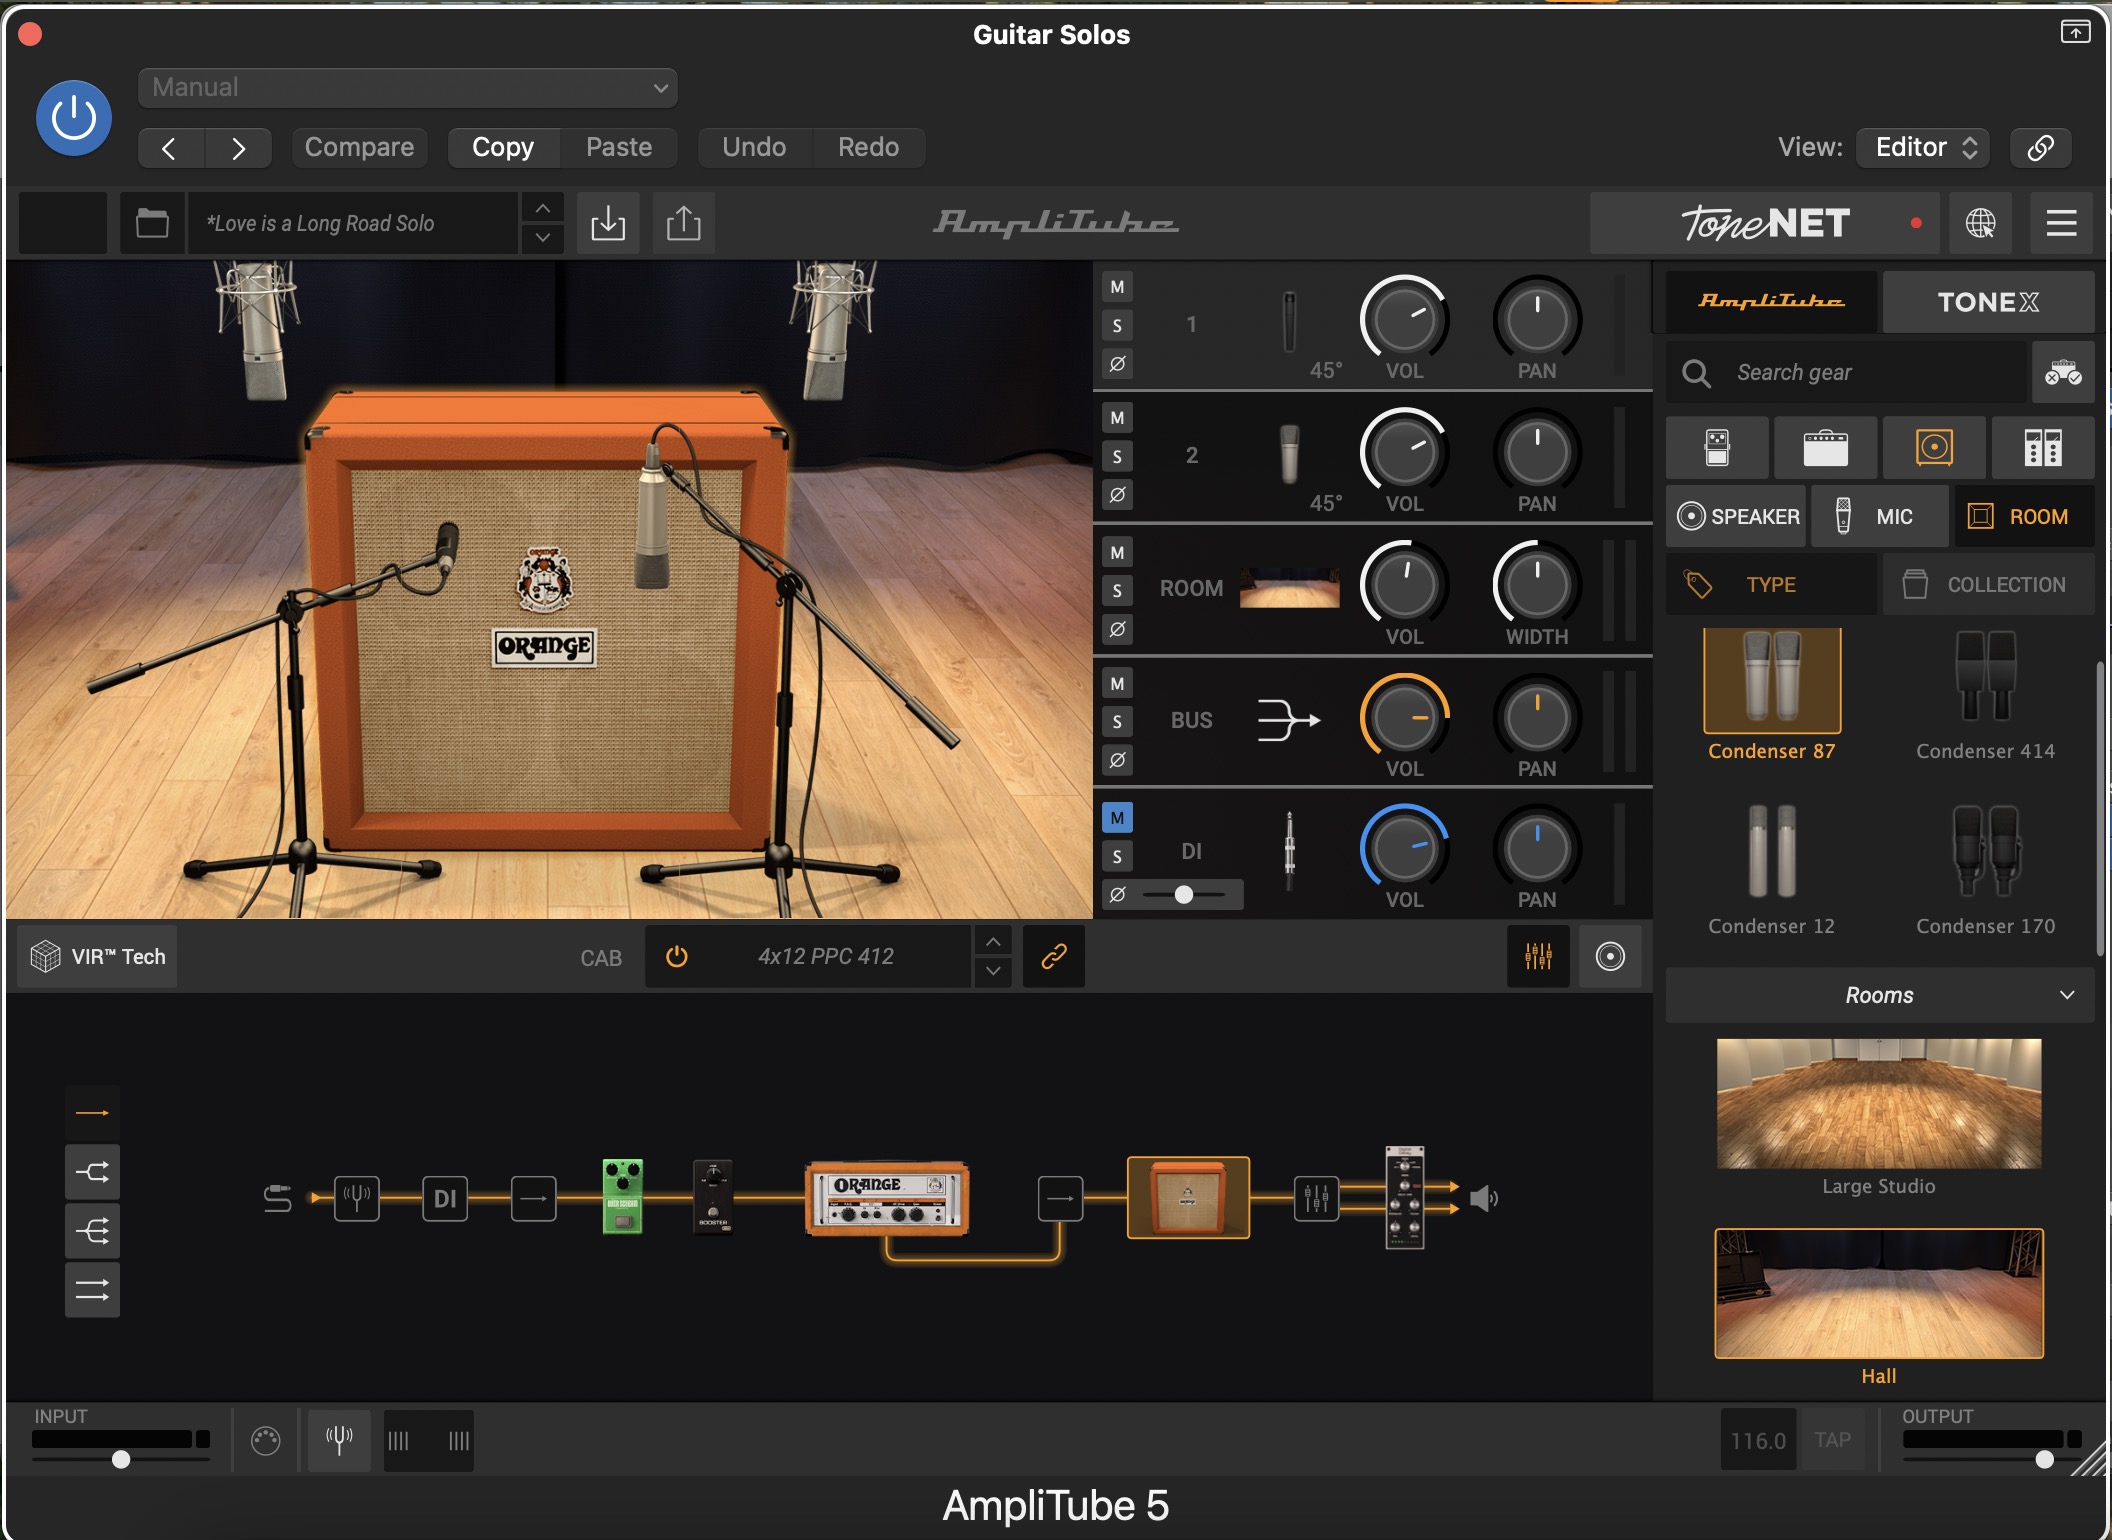Click the save preset download icon
The width and height of the screenshot is (2112, 1540).
coord(608,223)
